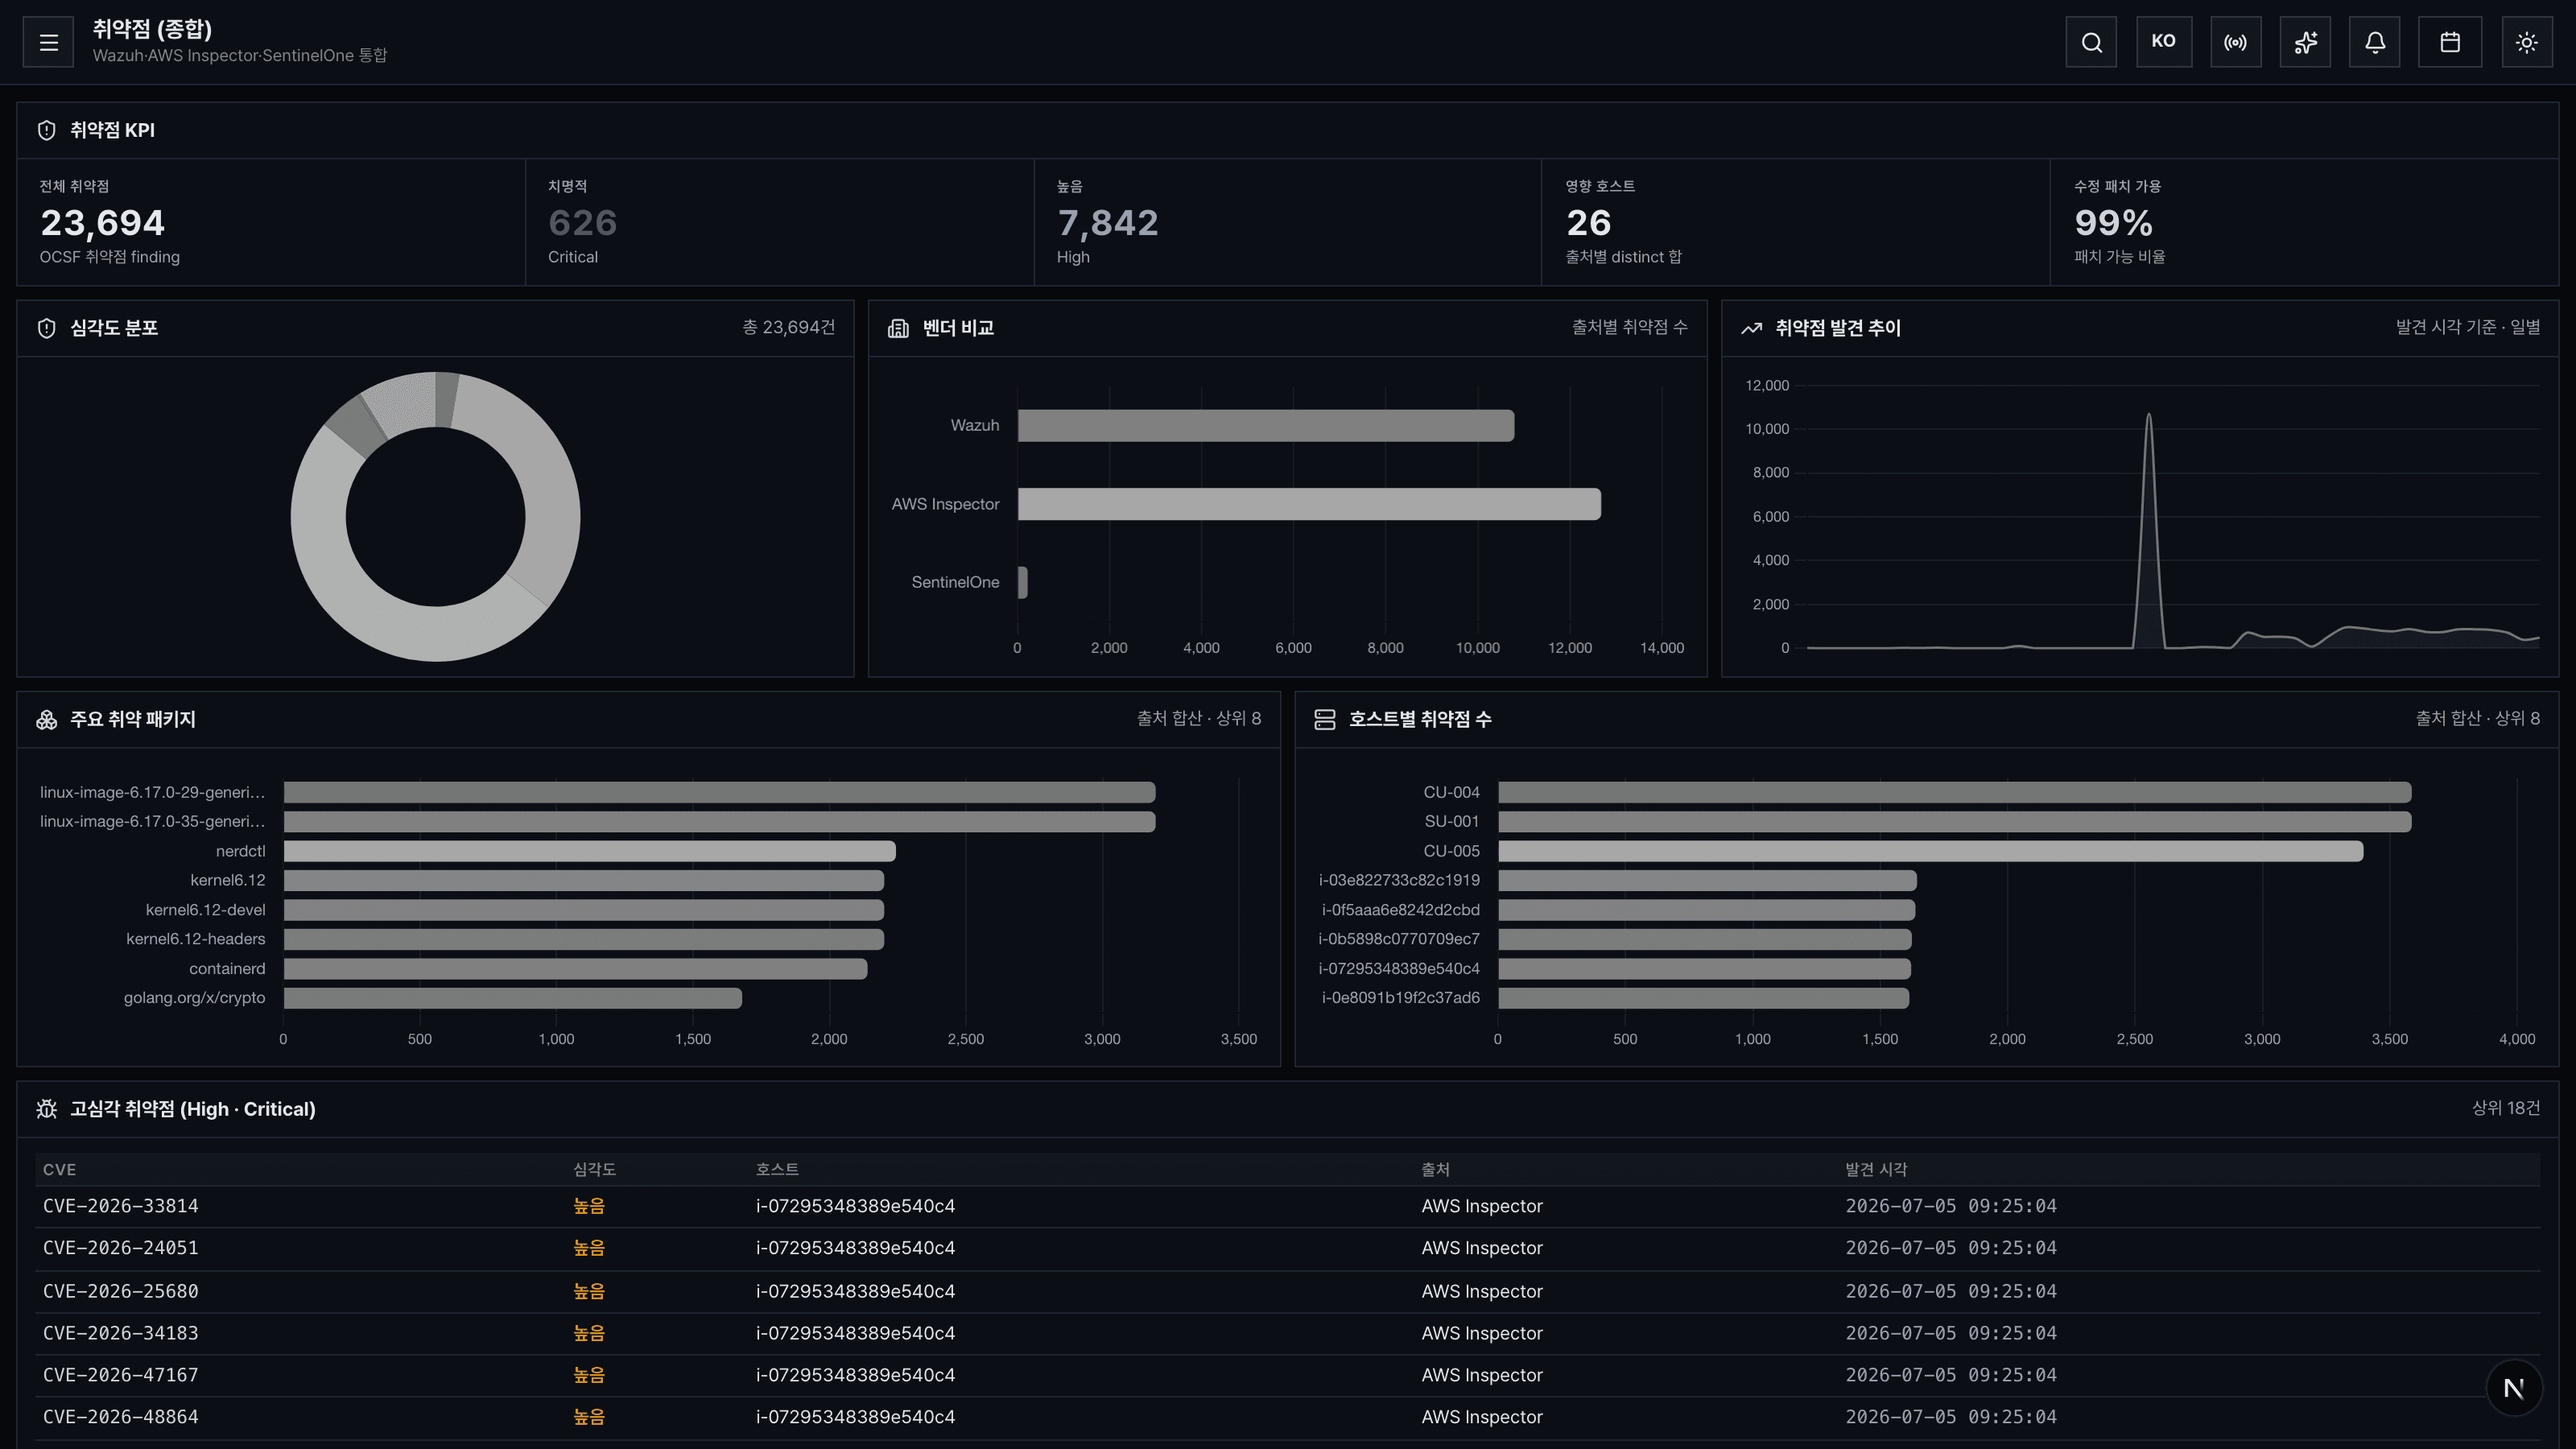2576x1449 pixels.
Task: Click the bug icon beside 고심각 취약점
Action: coord(46,1109)
